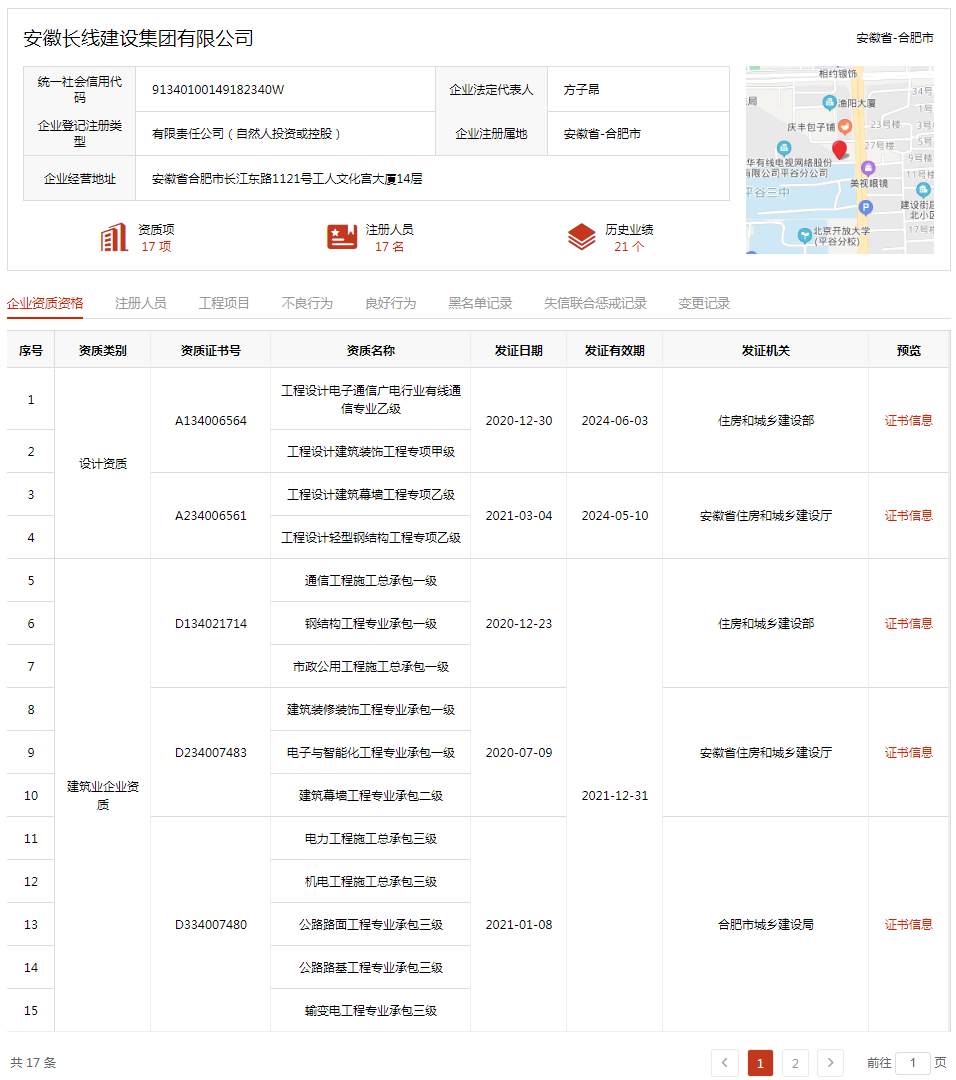Click the parking icon on the map
Viewport: 956px width, 1080px height.
coord(866,207)
